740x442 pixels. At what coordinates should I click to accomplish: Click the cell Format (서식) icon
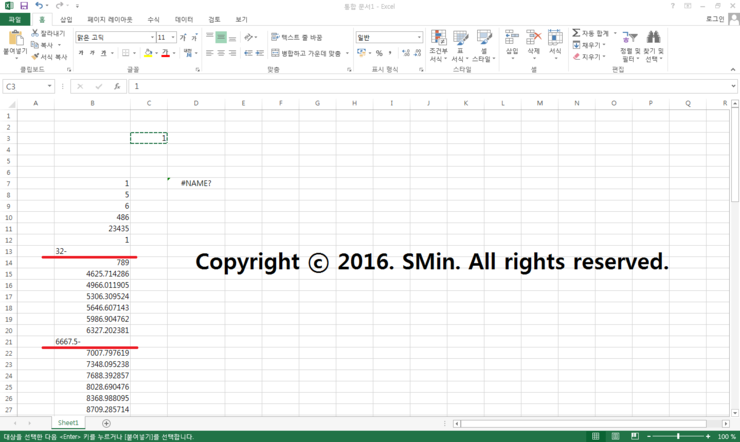[555, 37]
